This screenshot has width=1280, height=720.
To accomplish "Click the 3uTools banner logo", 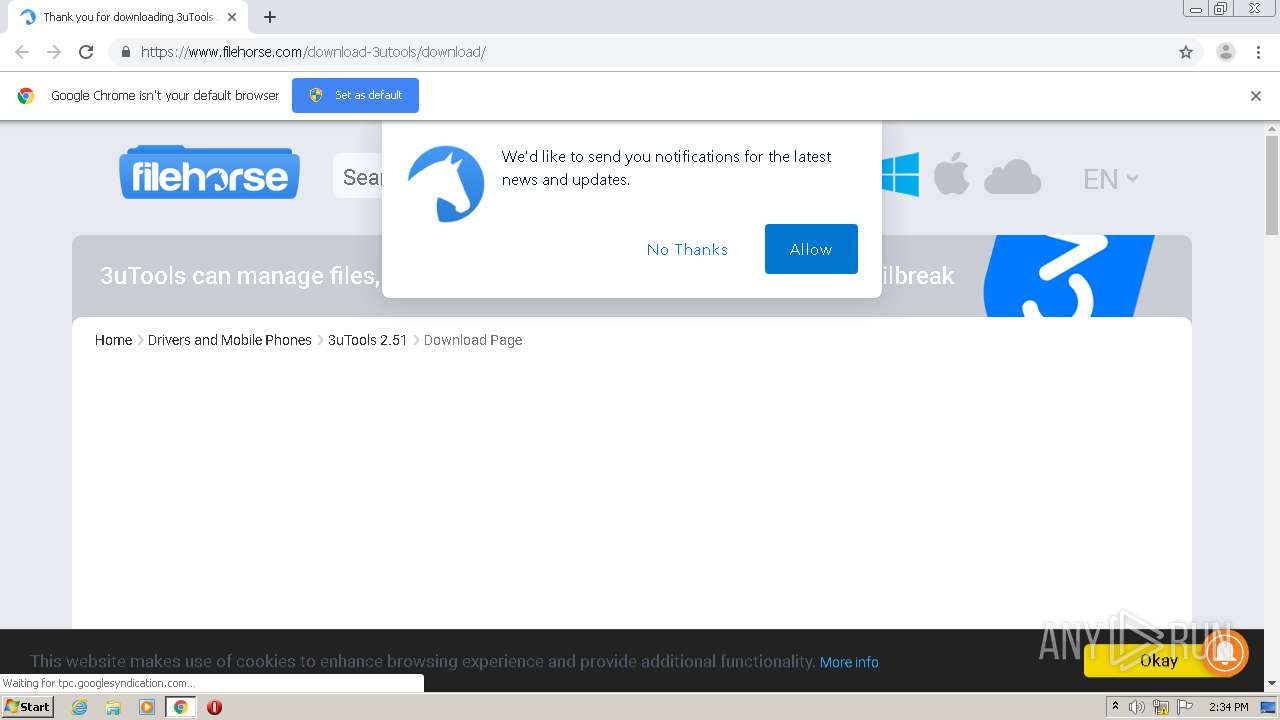I will pos(1069,276).
